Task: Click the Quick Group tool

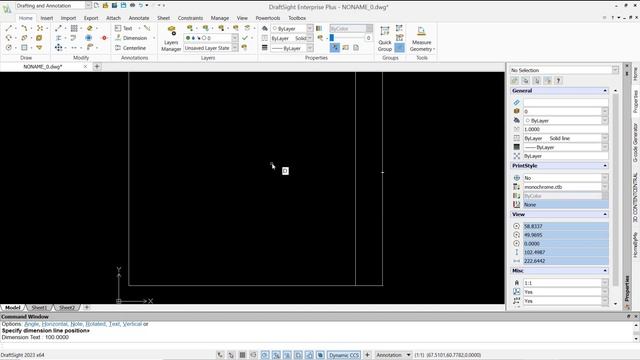Action: 384,39
